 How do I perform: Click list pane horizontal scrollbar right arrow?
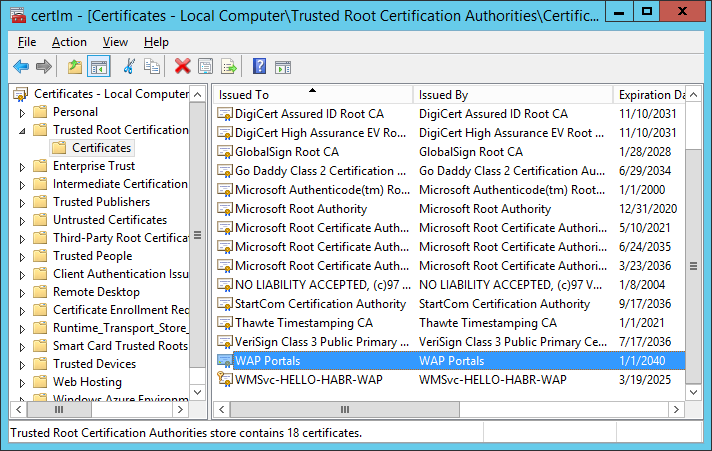[x=676, y=409]
